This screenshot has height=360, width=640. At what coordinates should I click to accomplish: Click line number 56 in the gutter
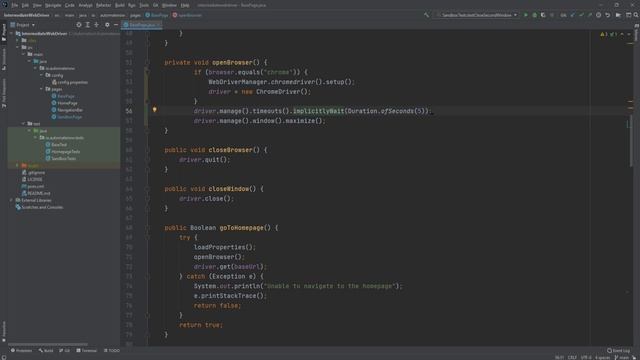(129, 111)
